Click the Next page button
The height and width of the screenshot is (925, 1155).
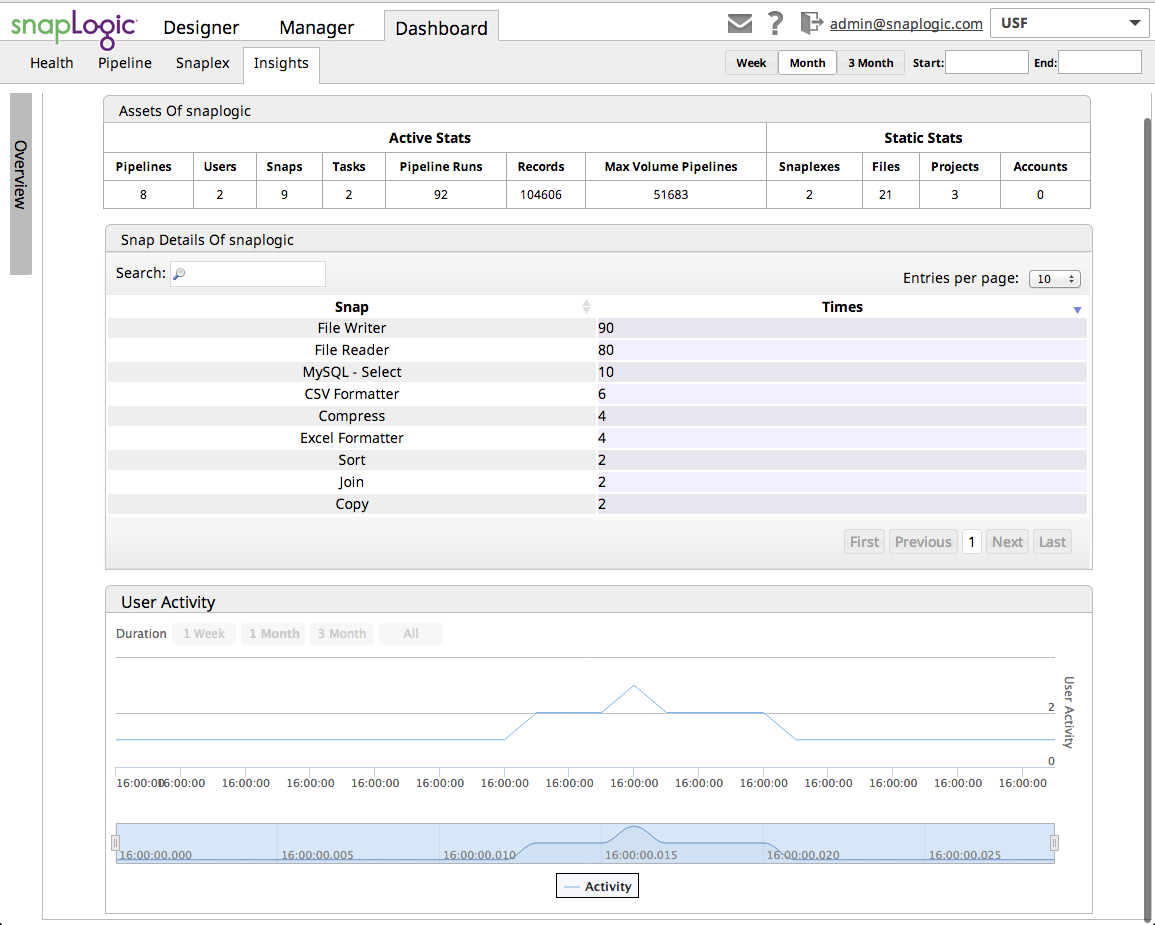point(1007,542)
